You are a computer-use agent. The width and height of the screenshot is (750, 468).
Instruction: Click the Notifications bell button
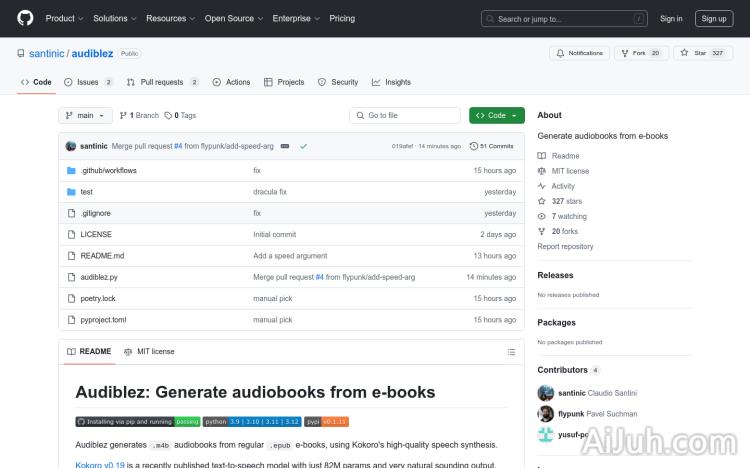click(x=579, y=53)
